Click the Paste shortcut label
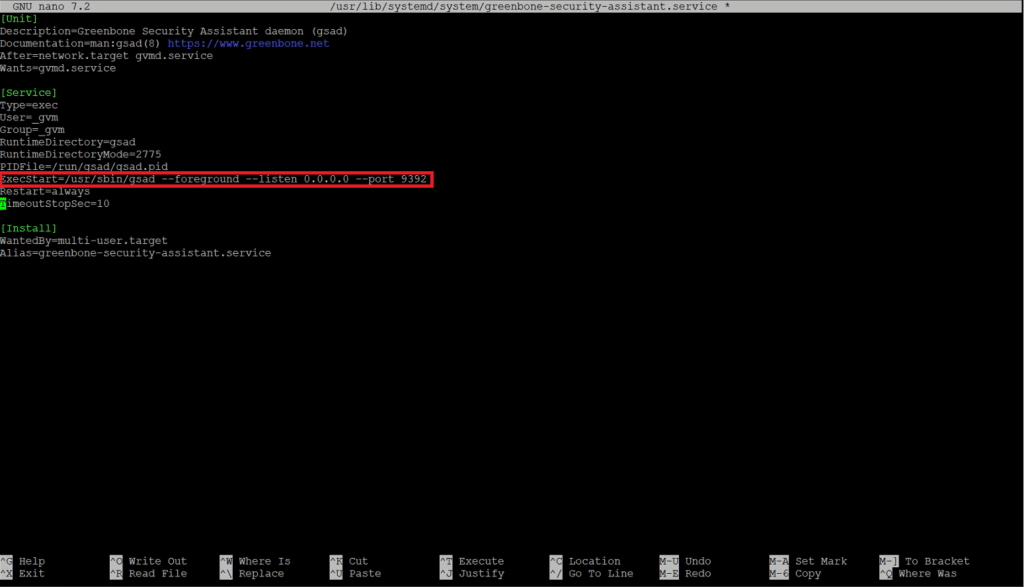1024x587 pixels. point(365,573)
